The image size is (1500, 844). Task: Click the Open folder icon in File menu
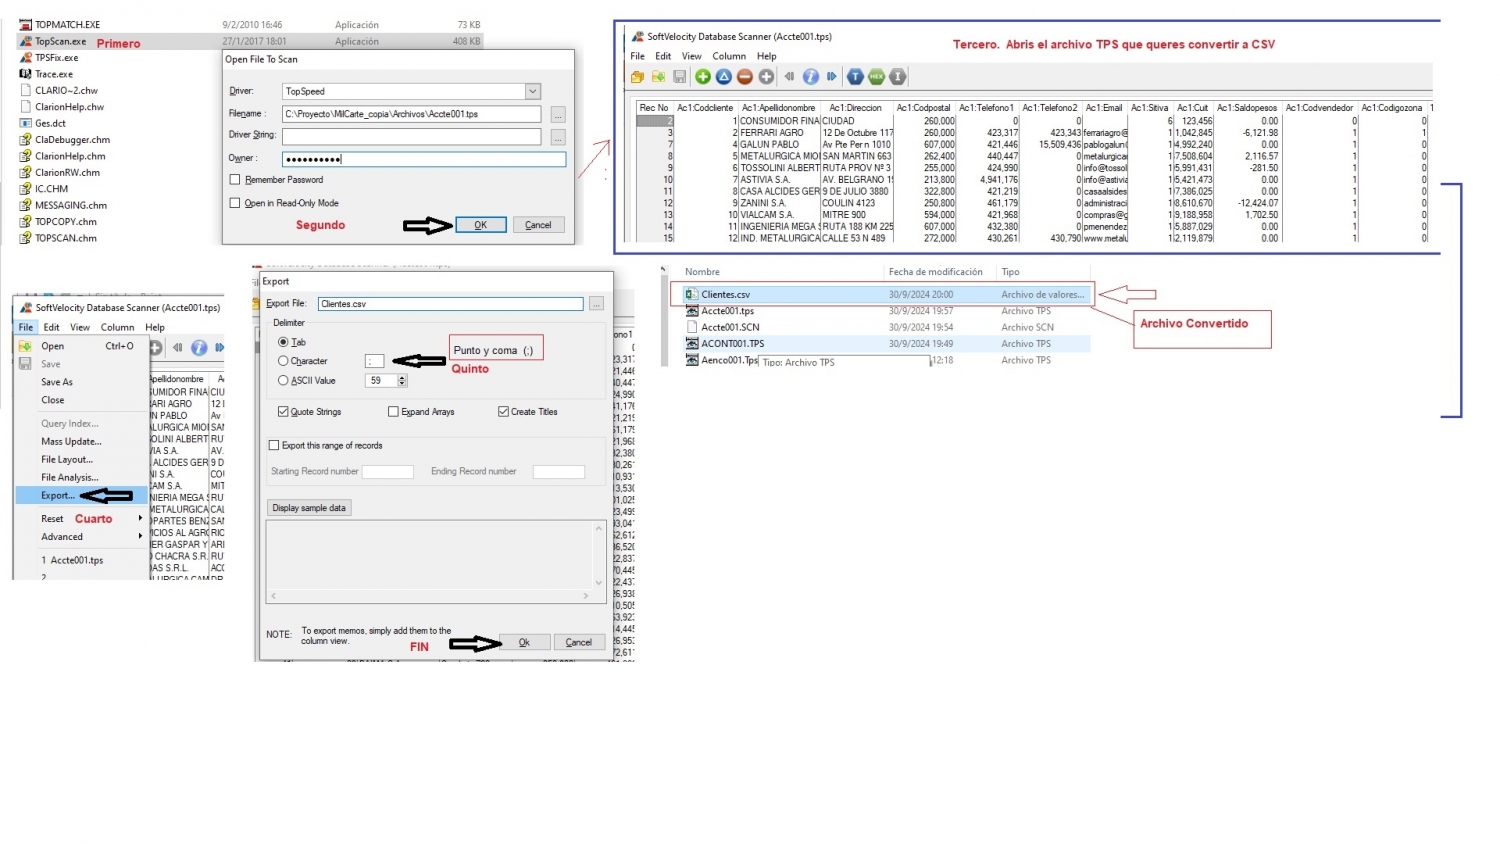pos(25,346)
